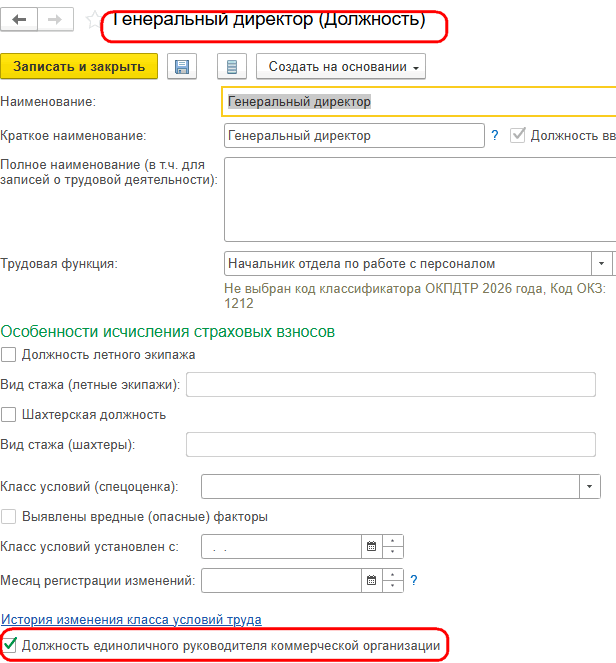Open Создать на основании menu

click(341, 66)
